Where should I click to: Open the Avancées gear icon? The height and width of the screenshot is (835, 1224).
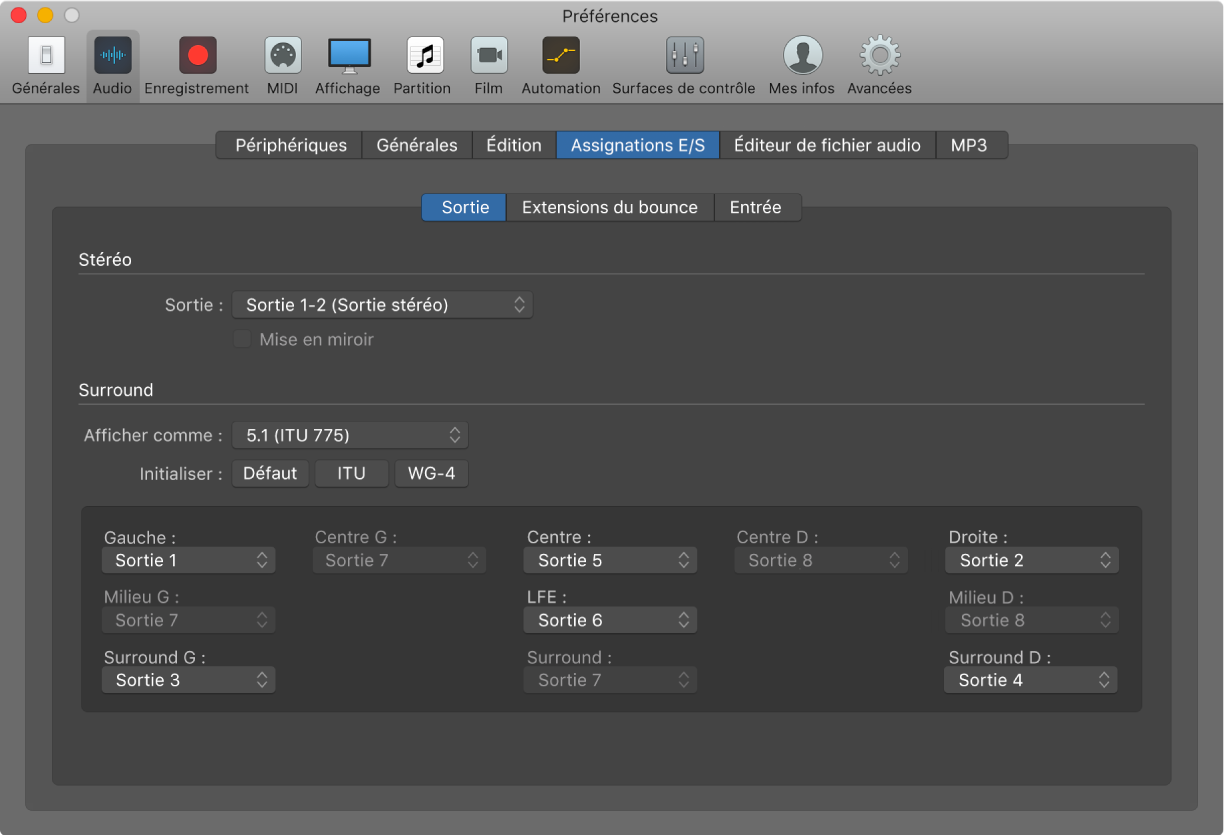coord(879,55)
